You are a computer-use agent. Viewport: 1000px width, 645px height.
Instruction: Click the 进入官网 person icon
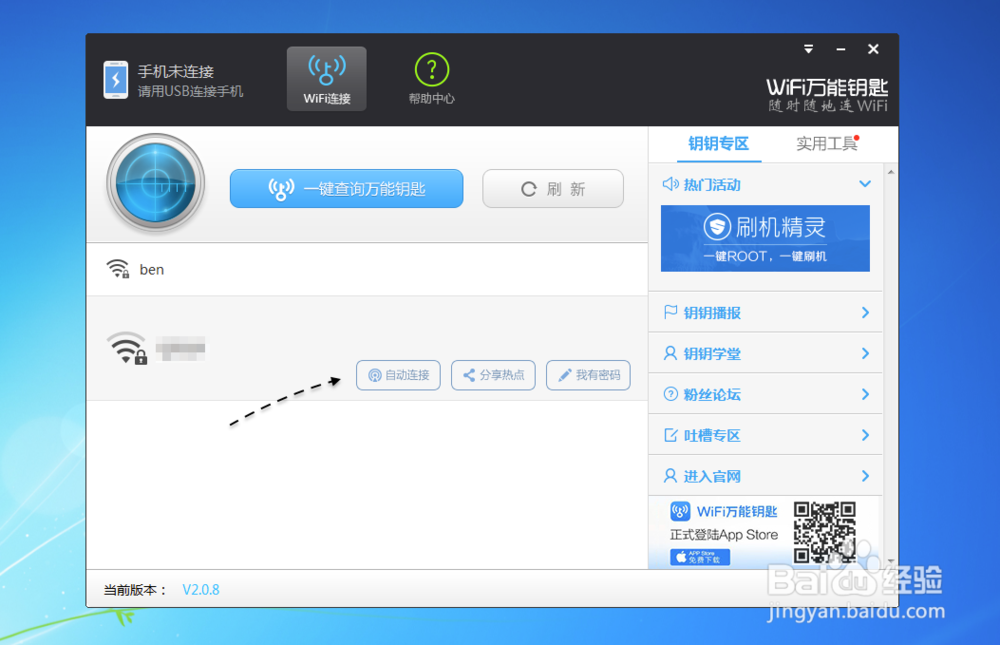670,476
